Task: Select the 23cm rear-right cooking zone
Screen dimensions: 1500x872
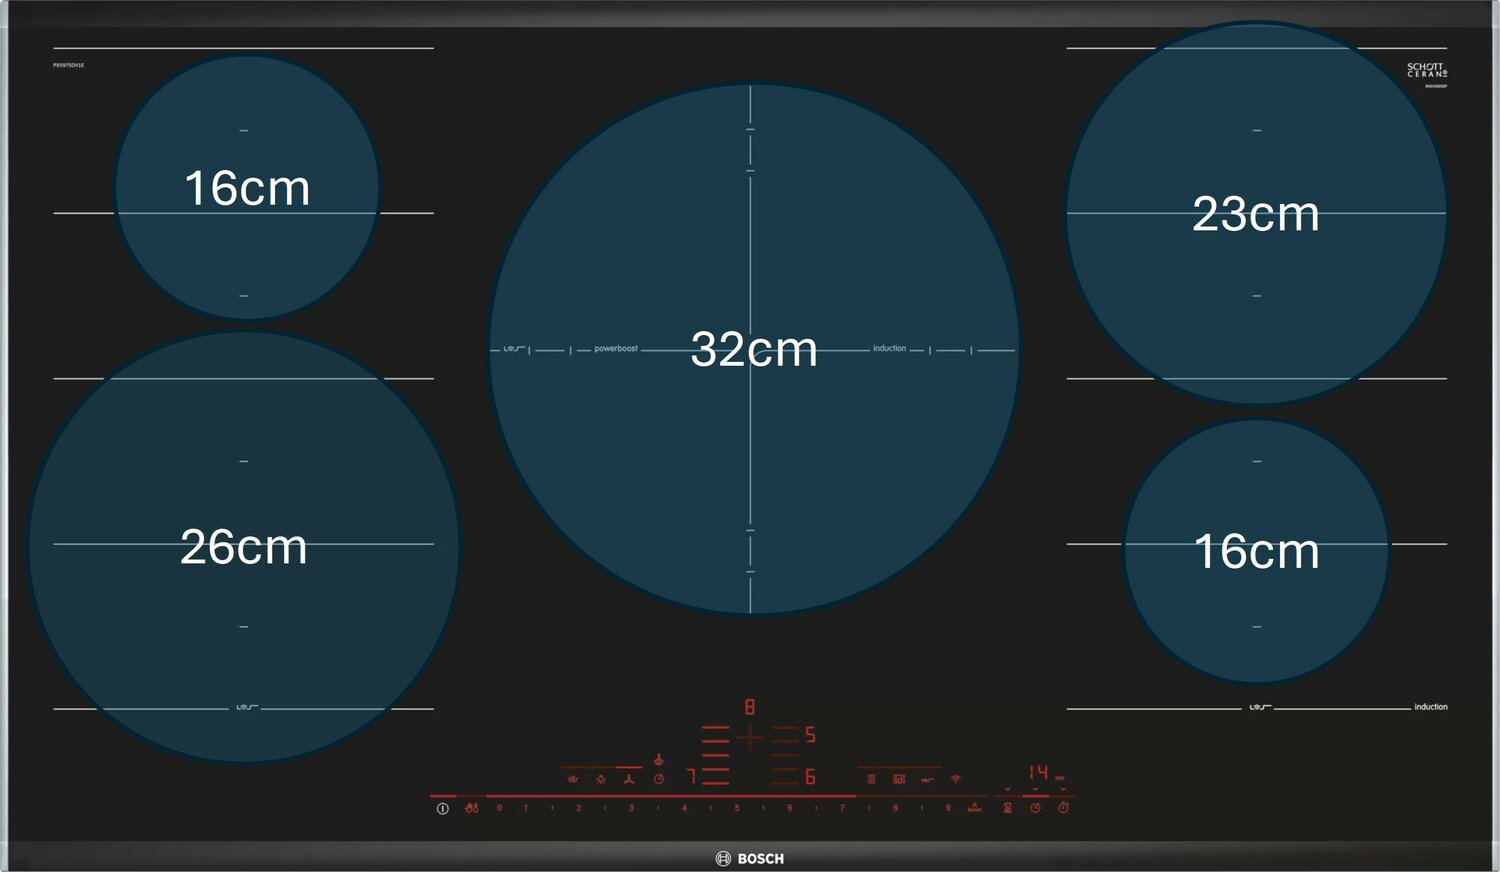Action: [1256, 214]
